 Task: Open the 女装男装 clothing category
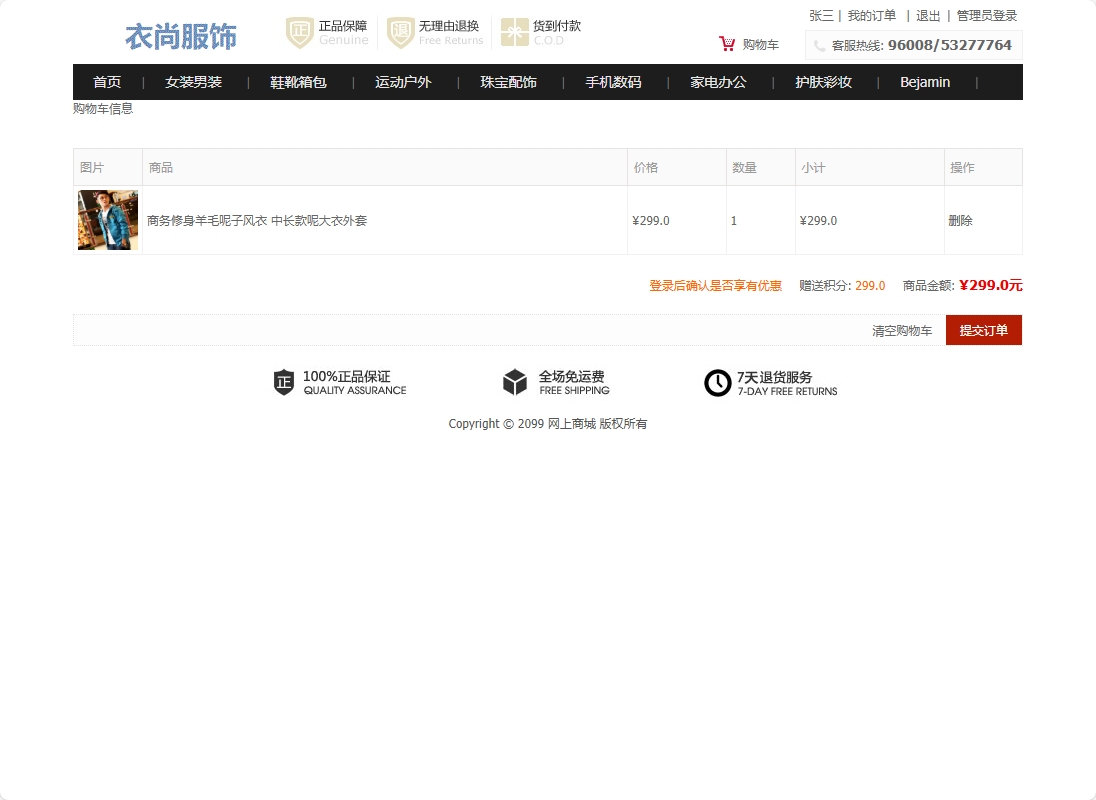[193, 82]
